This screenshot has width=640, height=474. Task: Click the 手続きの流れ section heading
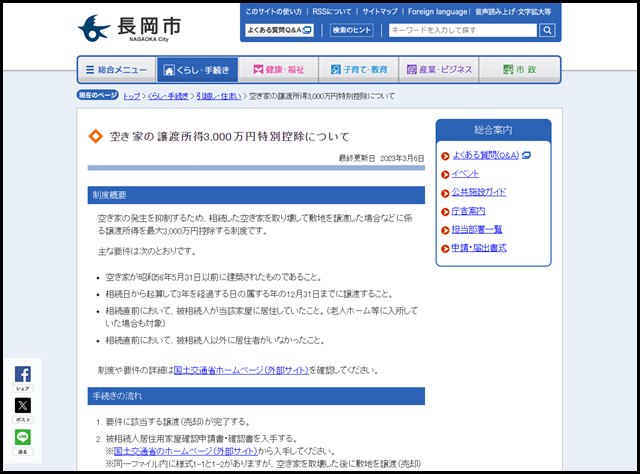256,396
